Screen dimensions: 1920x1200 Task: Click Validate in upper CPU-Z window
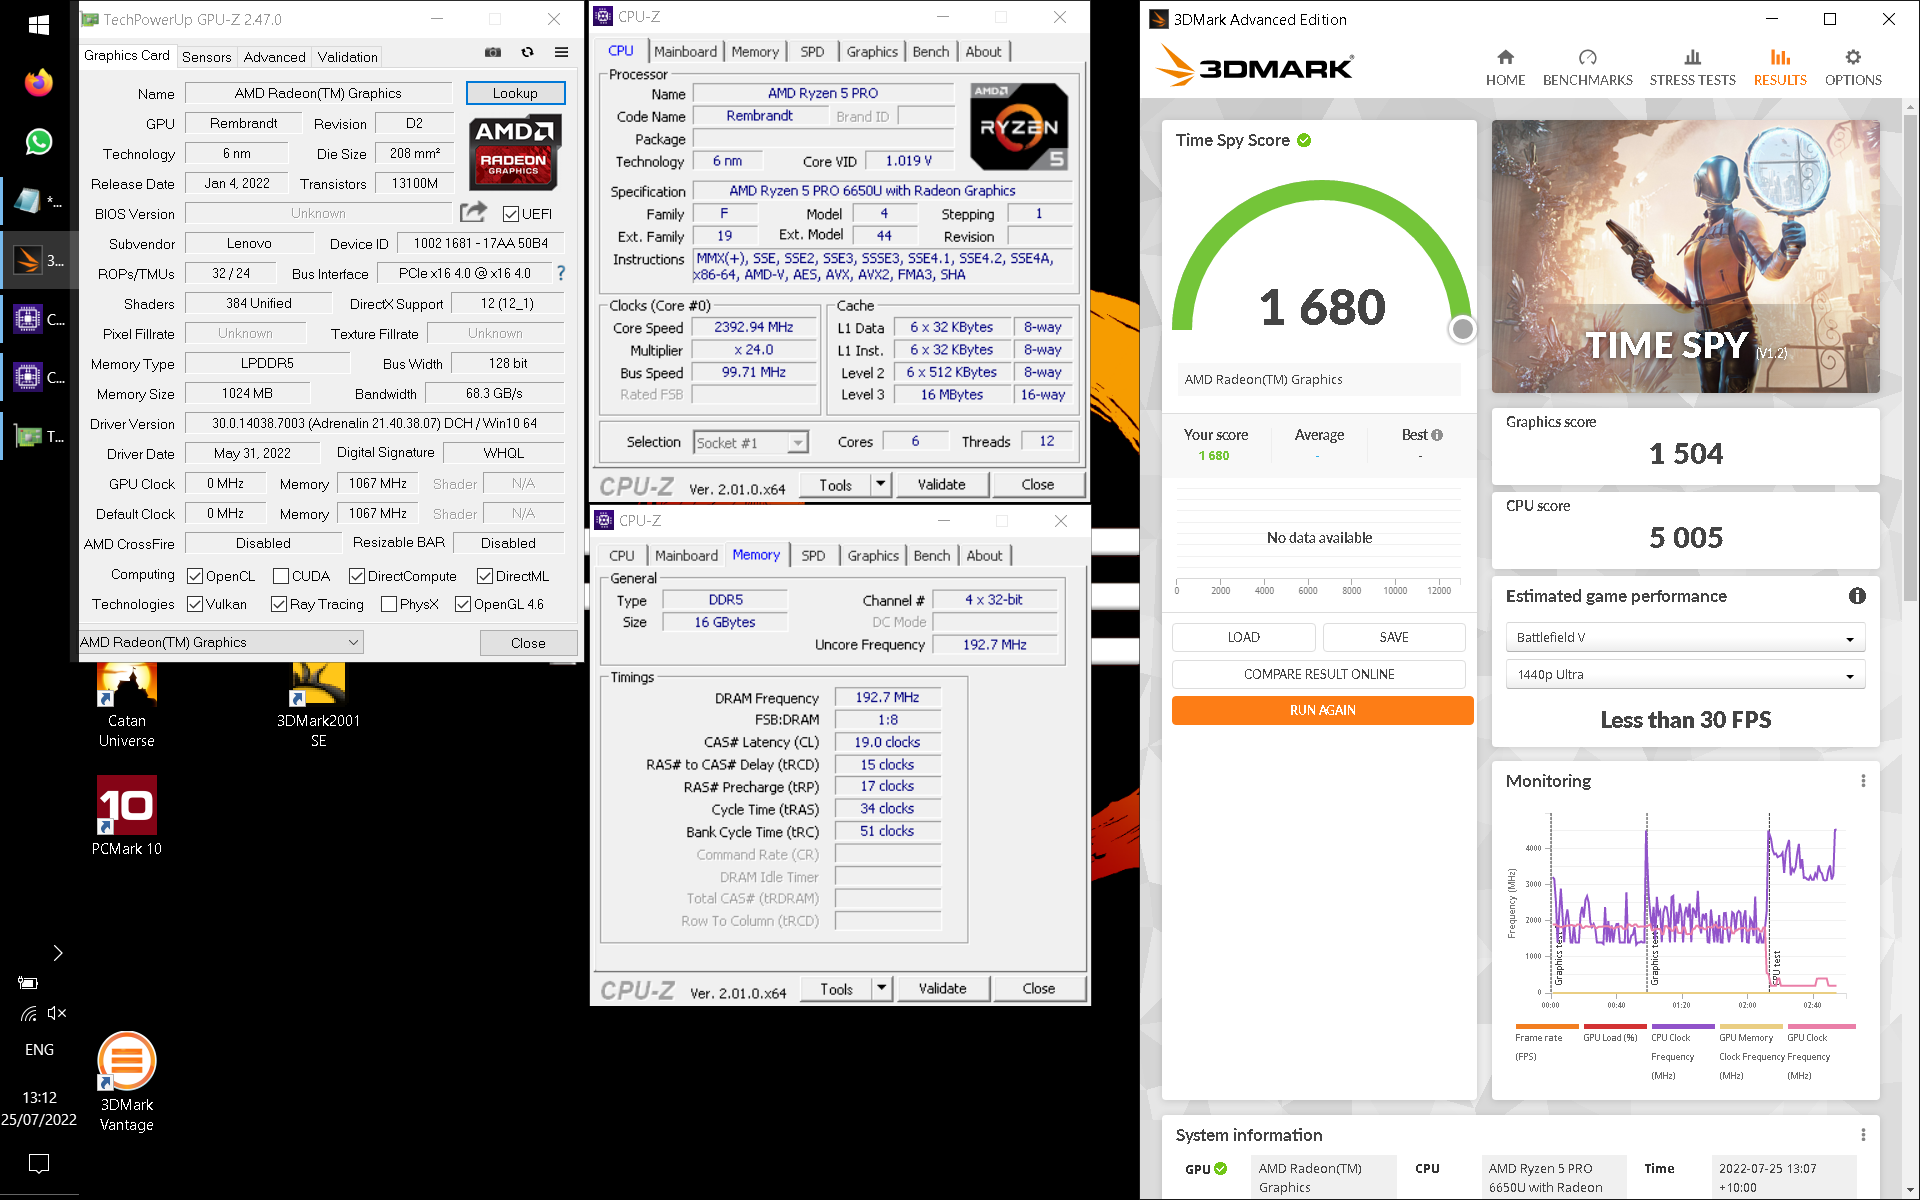pos(942,484)
